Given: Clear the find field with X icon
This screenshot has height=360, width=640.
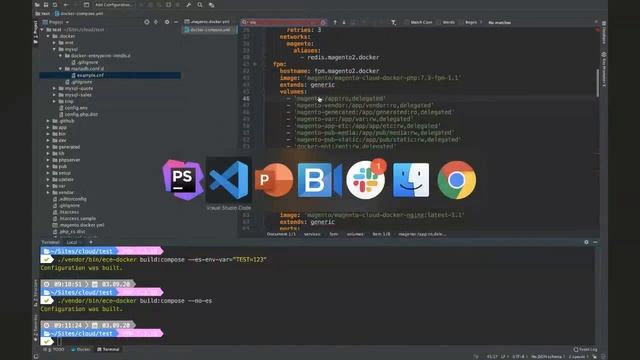Looking at the screenshot, I should coord(323,22).
